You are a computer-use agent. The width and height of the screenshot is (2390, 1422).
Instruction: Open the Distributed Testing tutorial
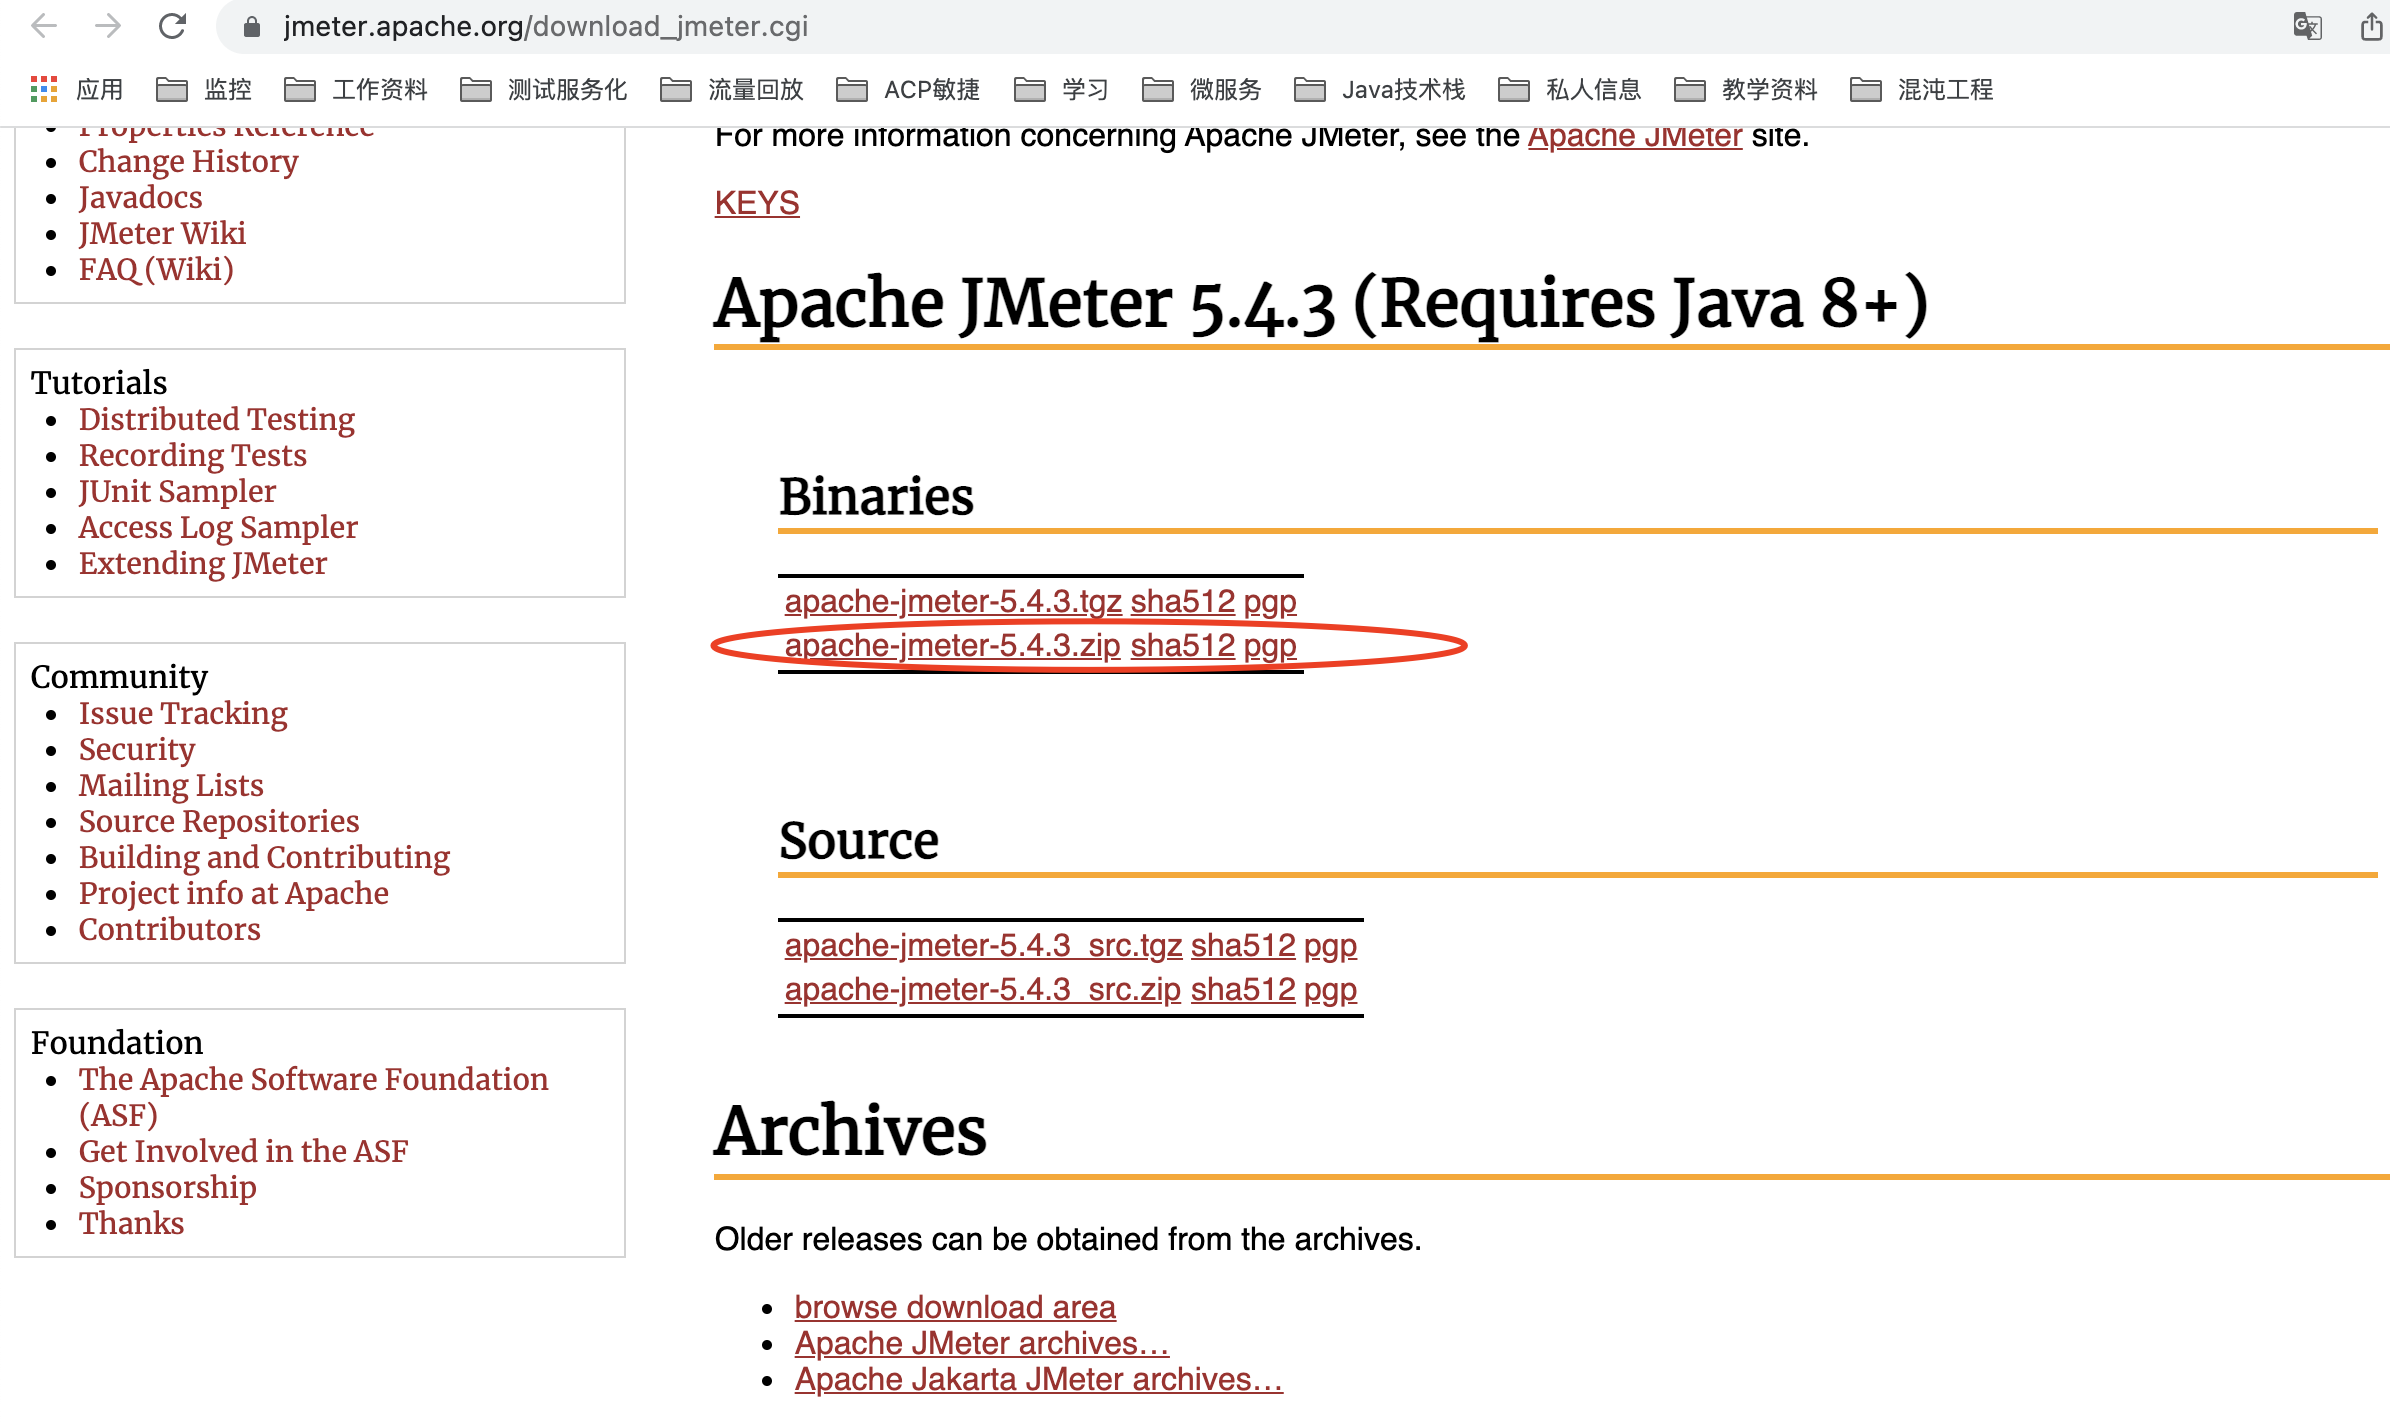(216, 418)
